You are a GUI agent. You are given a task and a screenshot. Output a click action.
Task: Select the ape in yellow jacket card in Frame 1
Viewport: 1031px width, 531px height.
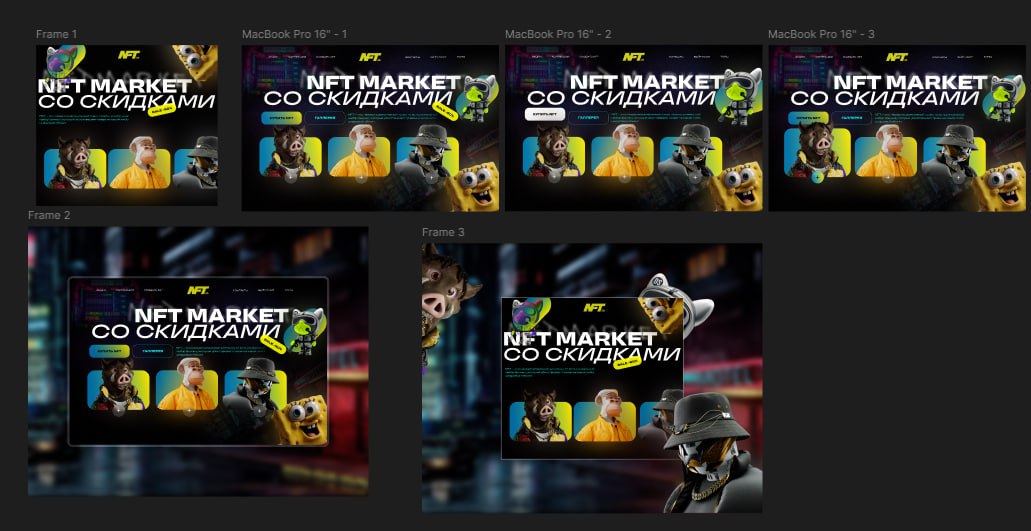pos(139,164)
